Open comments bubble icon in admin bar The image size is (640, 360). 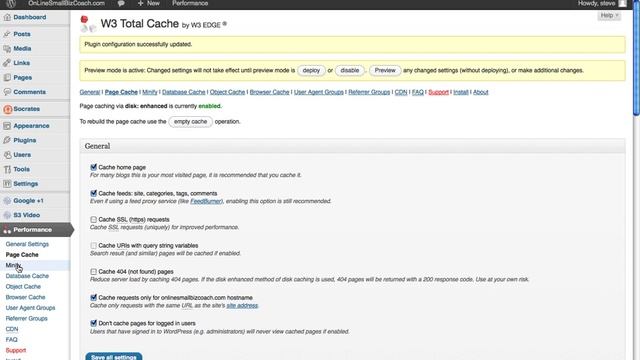tap(121, 3)
